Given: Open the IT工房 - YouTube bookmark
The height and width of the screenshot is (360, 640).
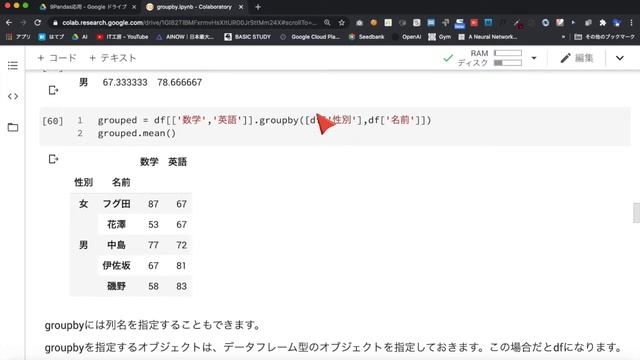Looking at the screenshot, I should 122,37.
